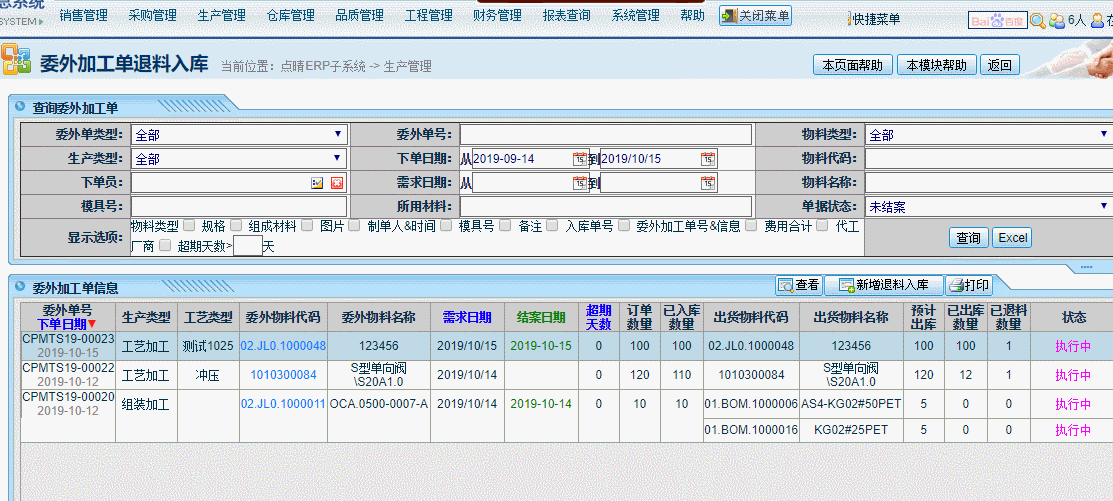This screenshot has height=501, width=1113.
Task: Open calendar picker for 需求日期 start
Action: tap(580, 183)
